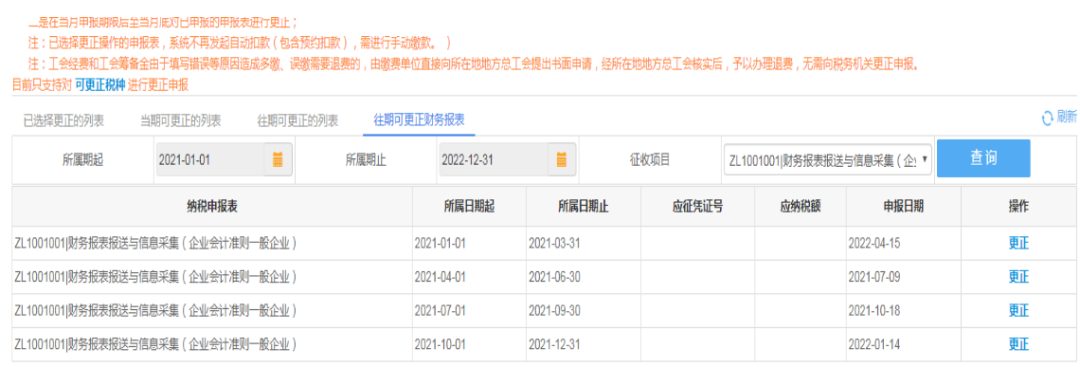The image size is (1080, 367).
Task: Switch to 往期可更正的列表 tab
Action: pos(298,121)
